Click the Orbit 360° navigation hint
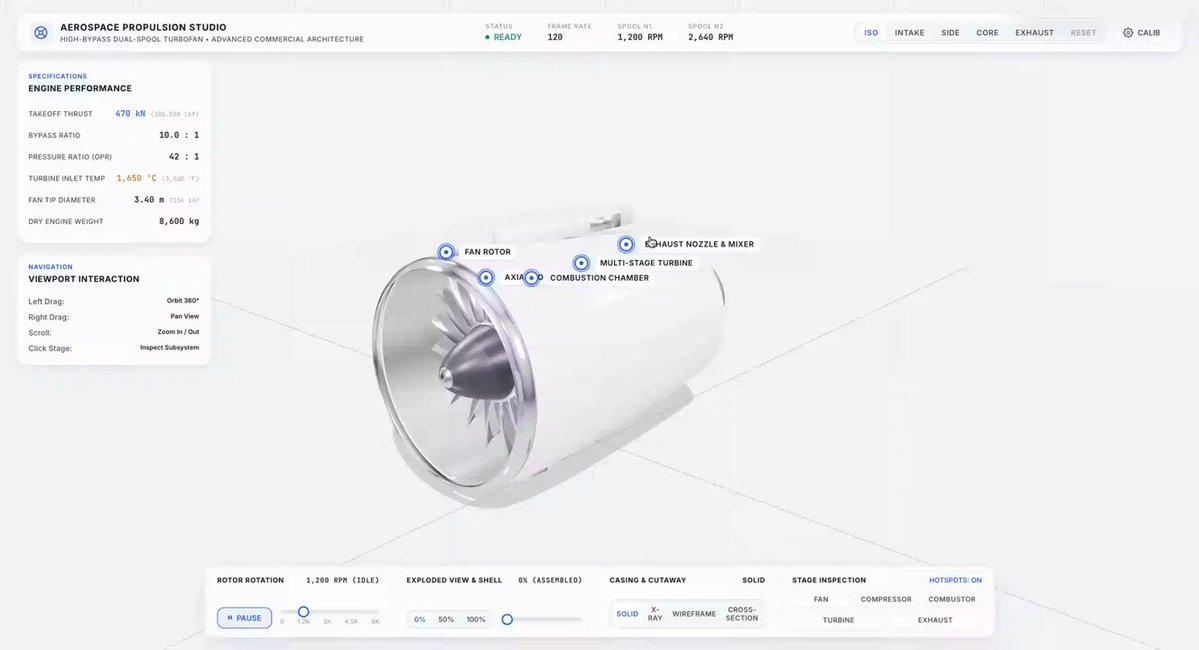The image size is (1199, 650). [x=183, y=301]
